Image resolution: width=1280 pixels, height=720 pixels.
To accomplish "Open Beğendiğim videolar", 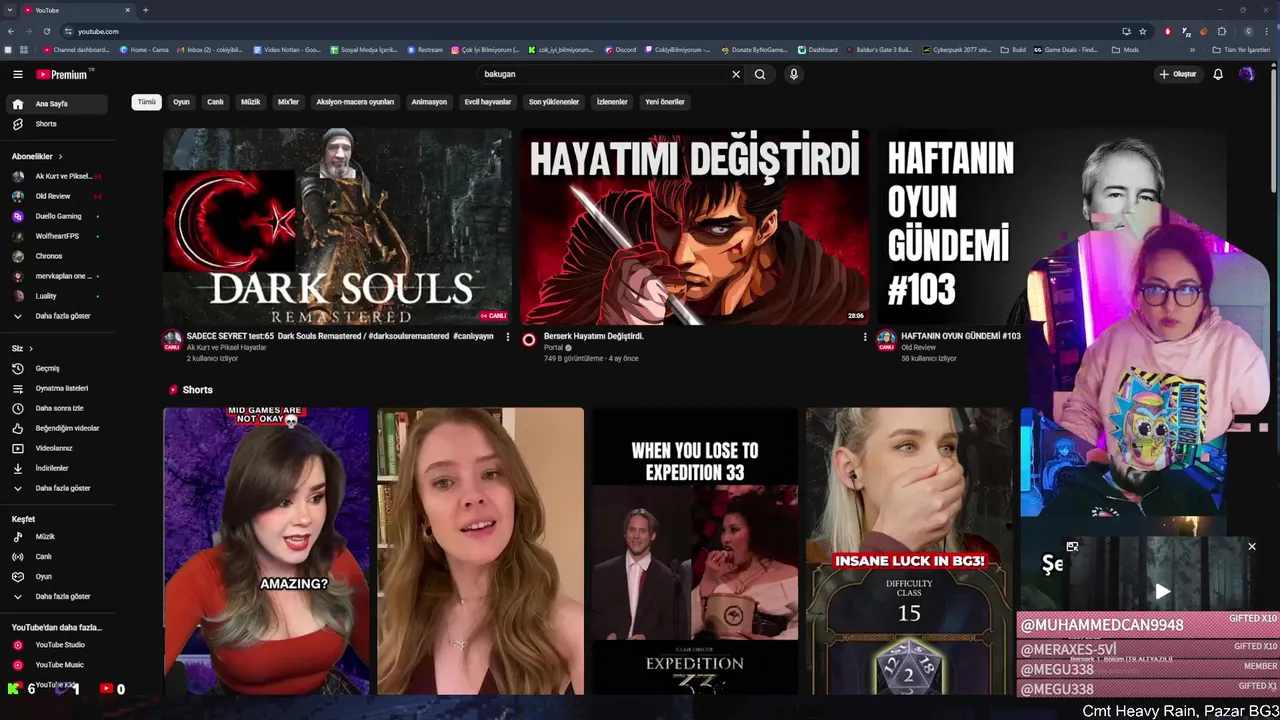I will point(57,428).
